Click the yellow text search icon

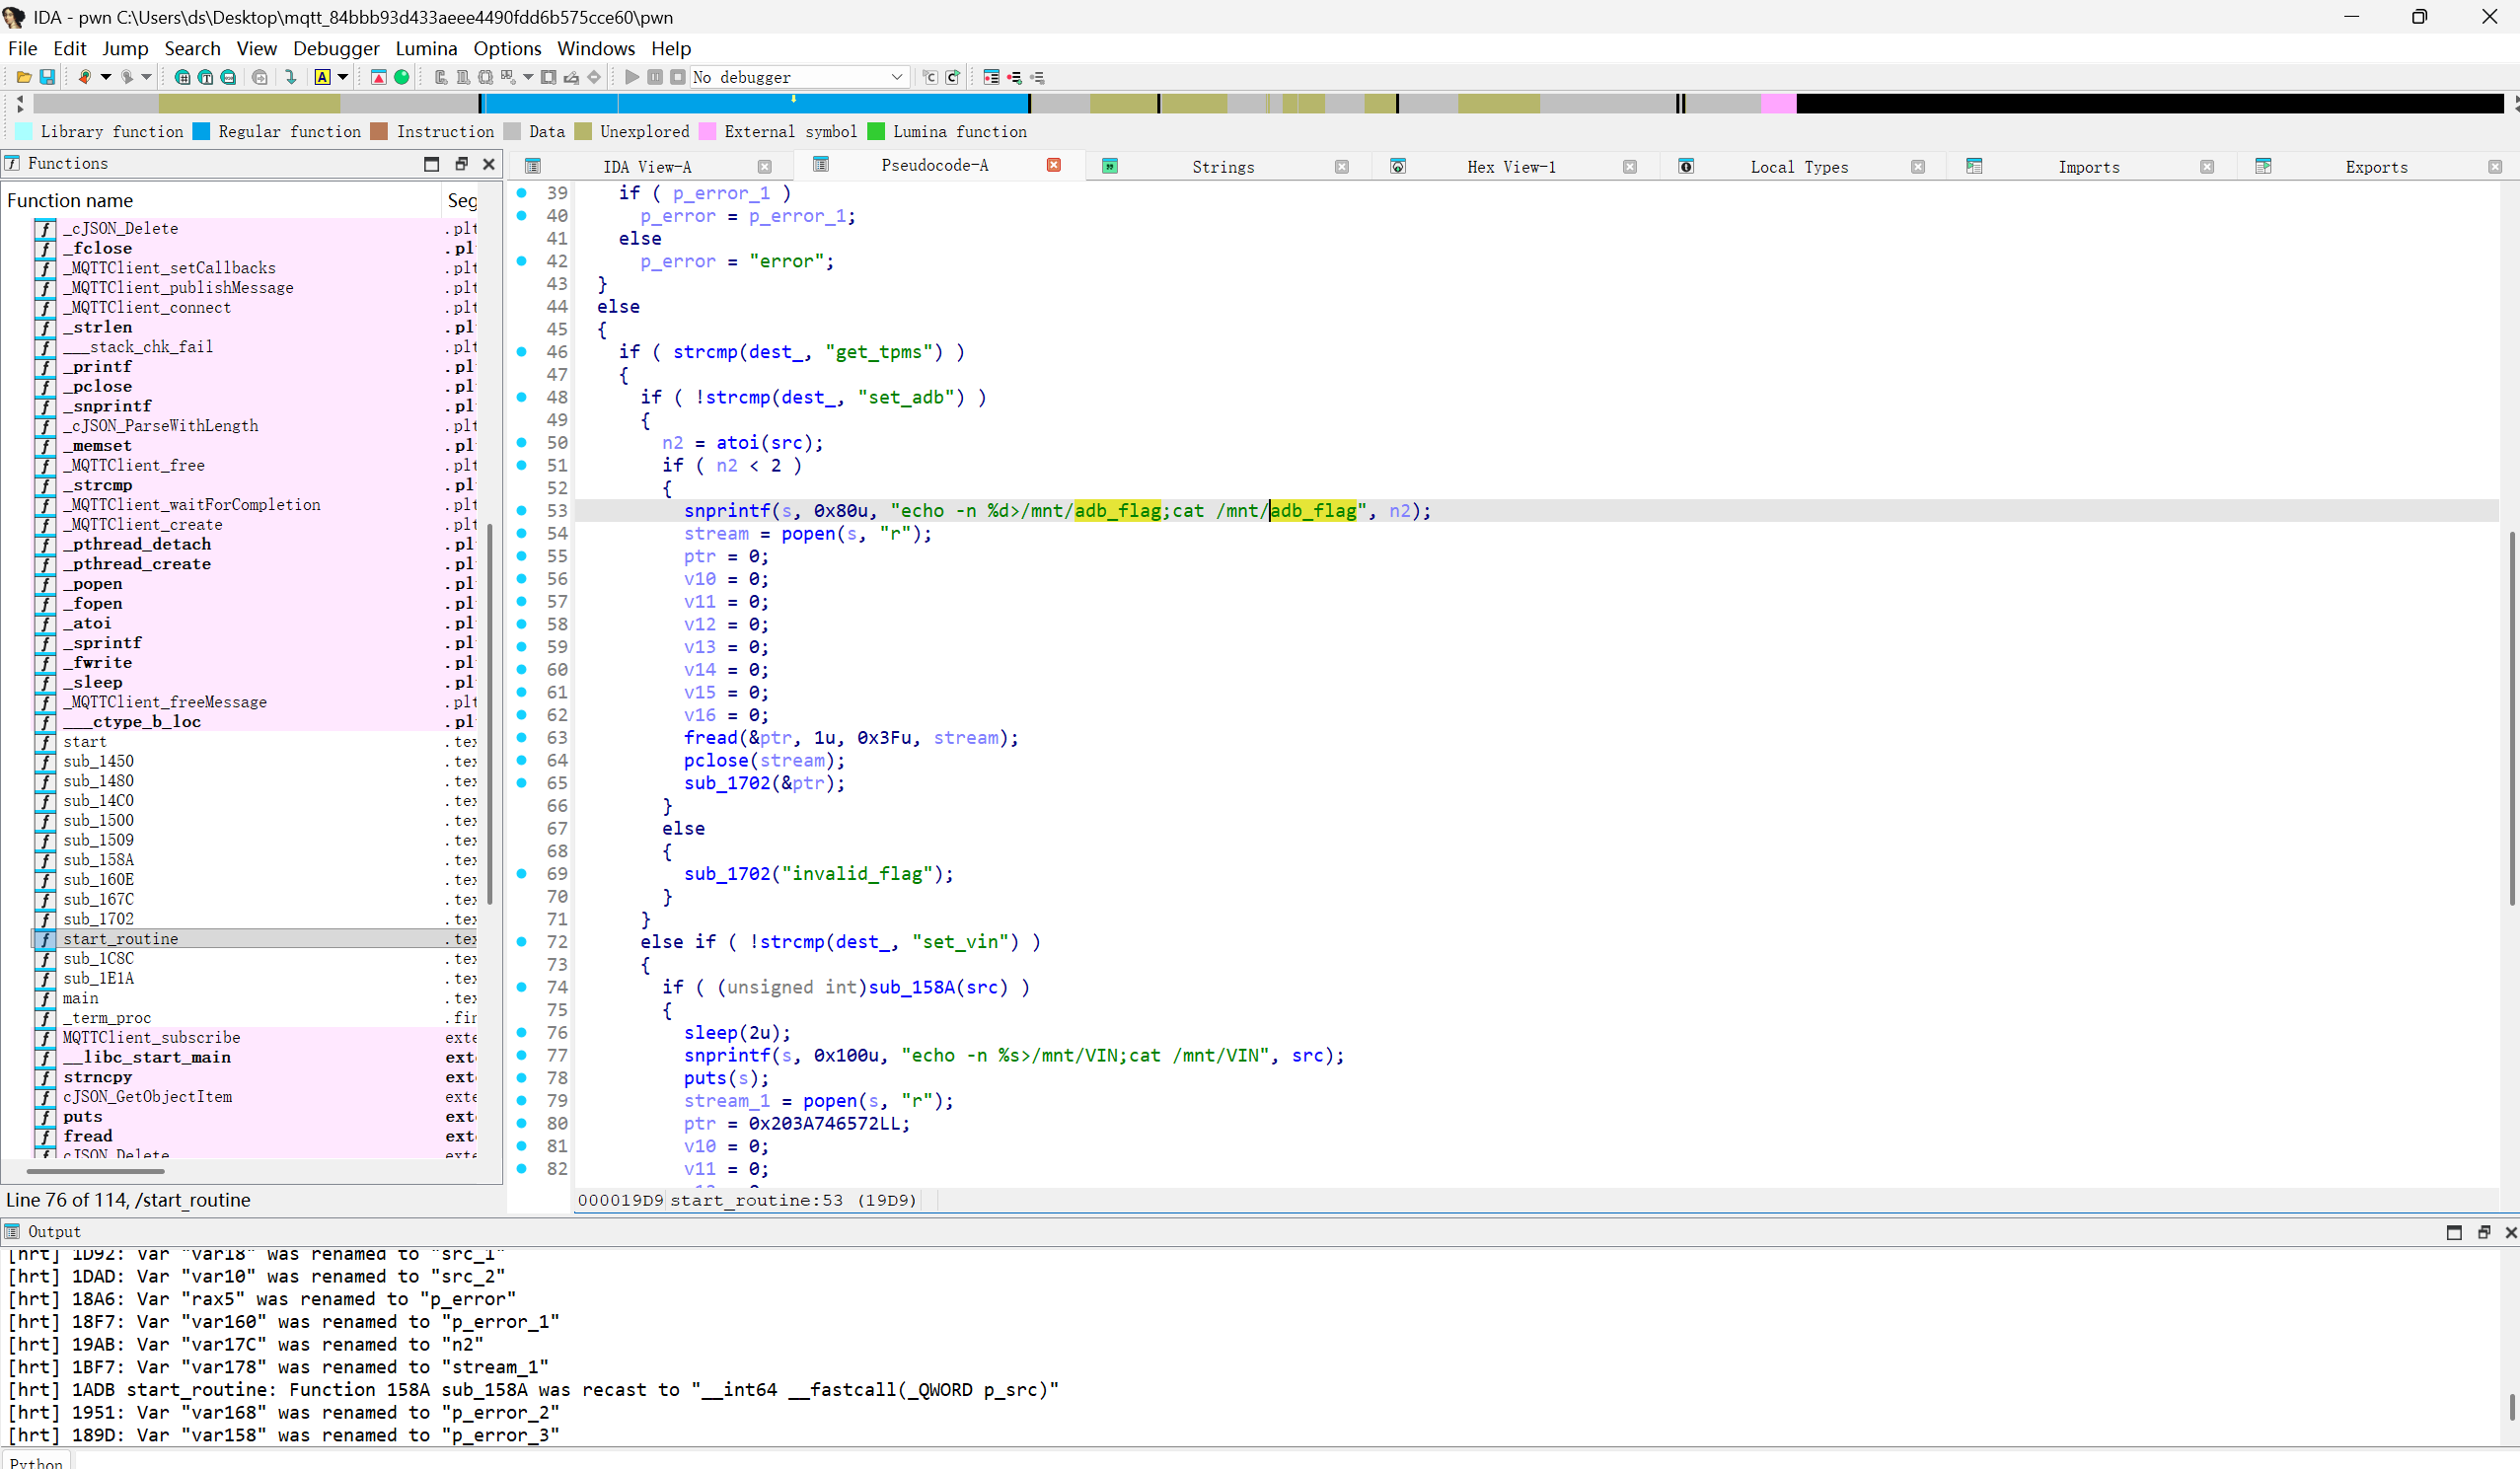point(322,77)
